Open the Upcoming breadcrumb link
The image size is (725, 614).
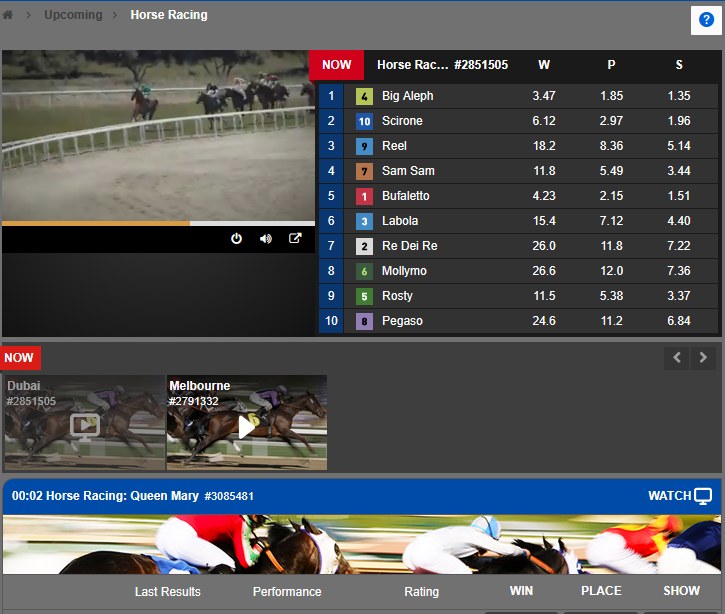click(x=73, y=15)
